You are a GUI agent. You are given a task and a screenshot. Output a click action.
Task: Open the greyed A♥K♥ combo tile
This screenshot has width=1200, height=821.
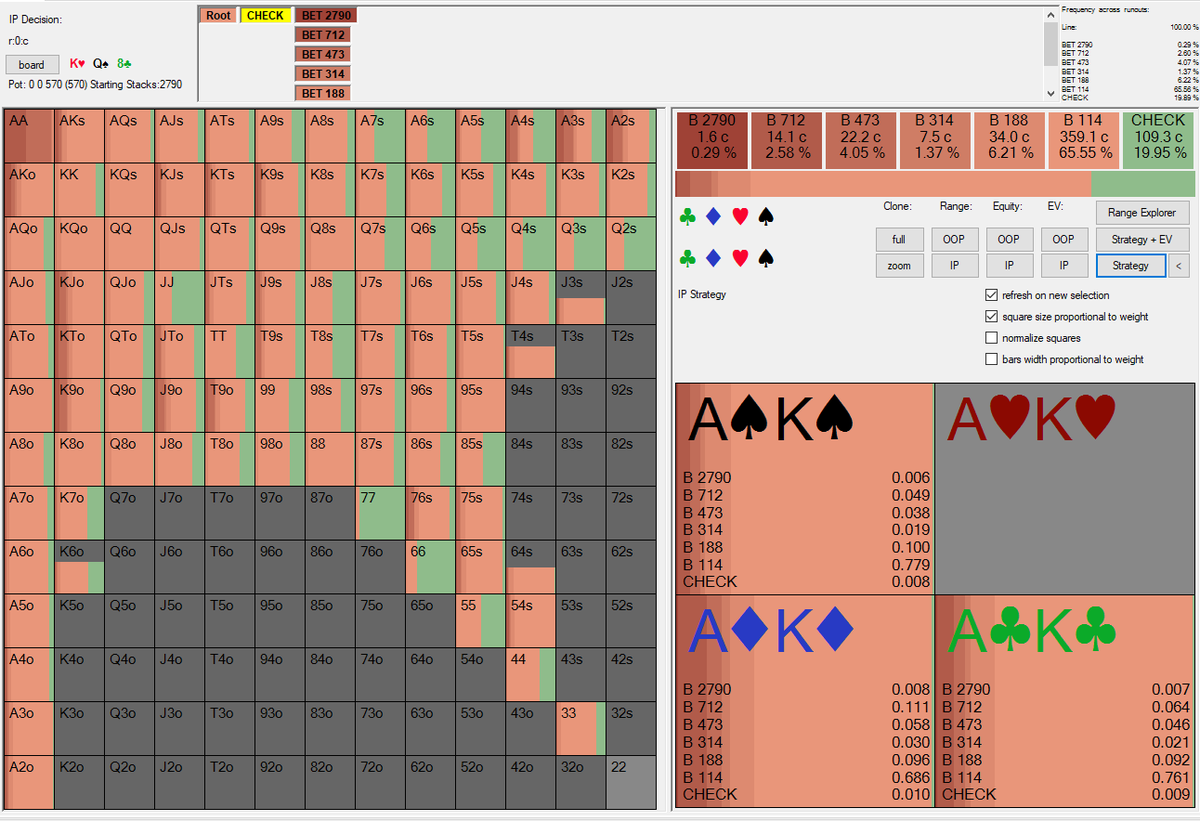[x=1065, y=489]
